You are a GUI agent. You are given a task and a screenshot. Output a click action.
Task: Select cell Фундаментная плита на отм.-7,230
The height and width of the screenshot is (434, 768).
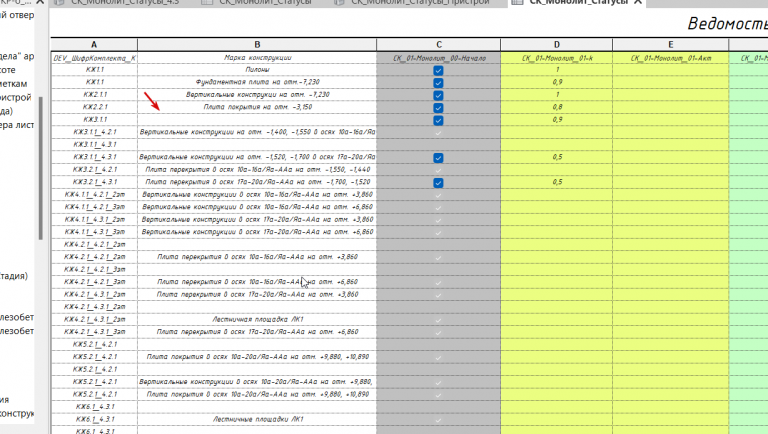257,82
